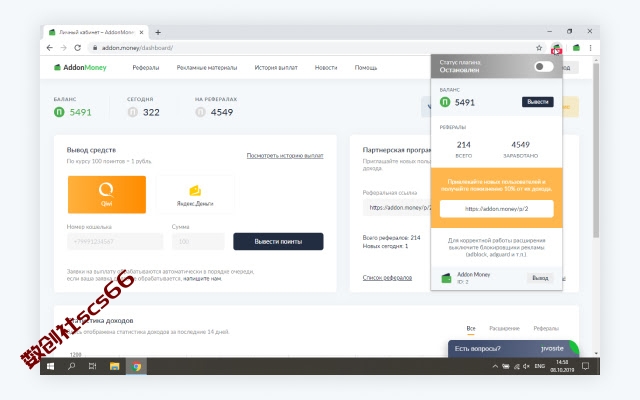Open File Explorer from taskbar
This screenshot has height=400, width=640.
click(114, 366)
